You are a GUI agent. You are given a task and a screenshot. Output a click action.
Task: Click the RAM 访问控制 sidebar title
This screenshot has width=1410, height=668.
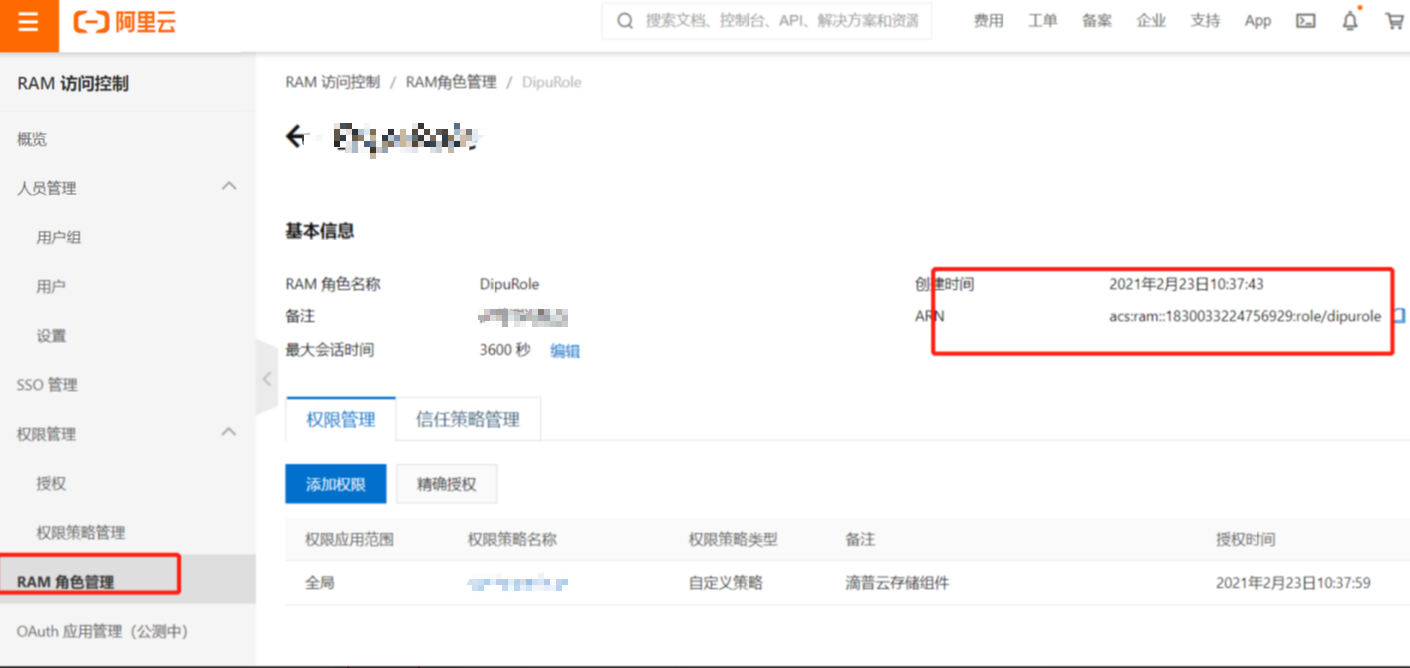73,83
